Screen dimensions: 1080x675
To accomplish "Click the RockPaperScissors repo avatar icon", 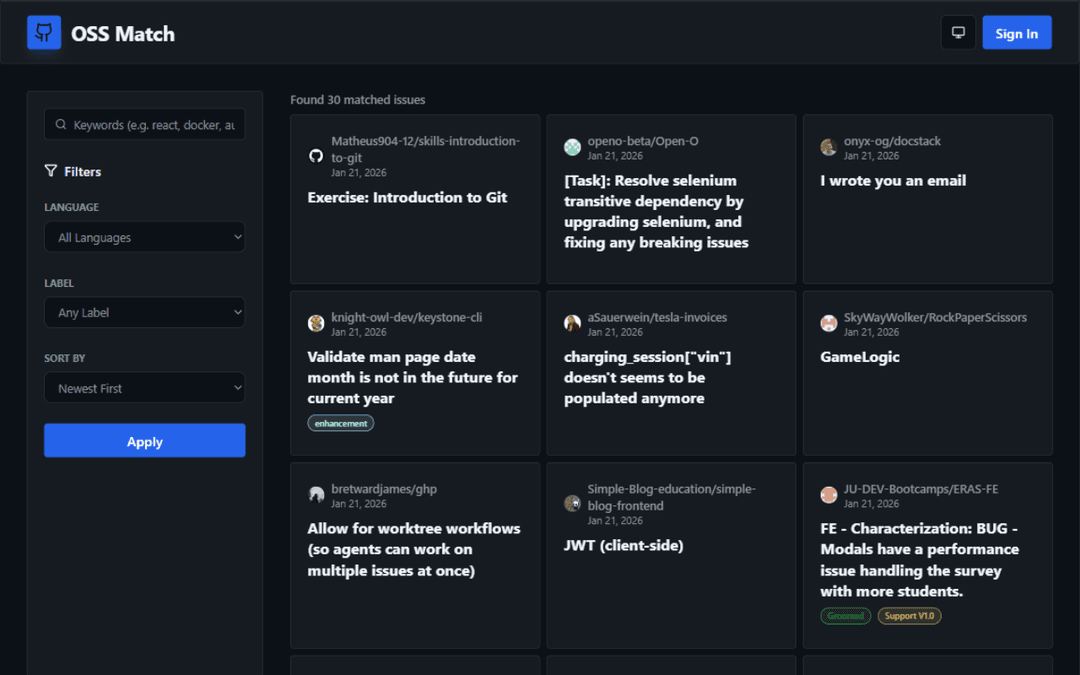I will (828, 323).
